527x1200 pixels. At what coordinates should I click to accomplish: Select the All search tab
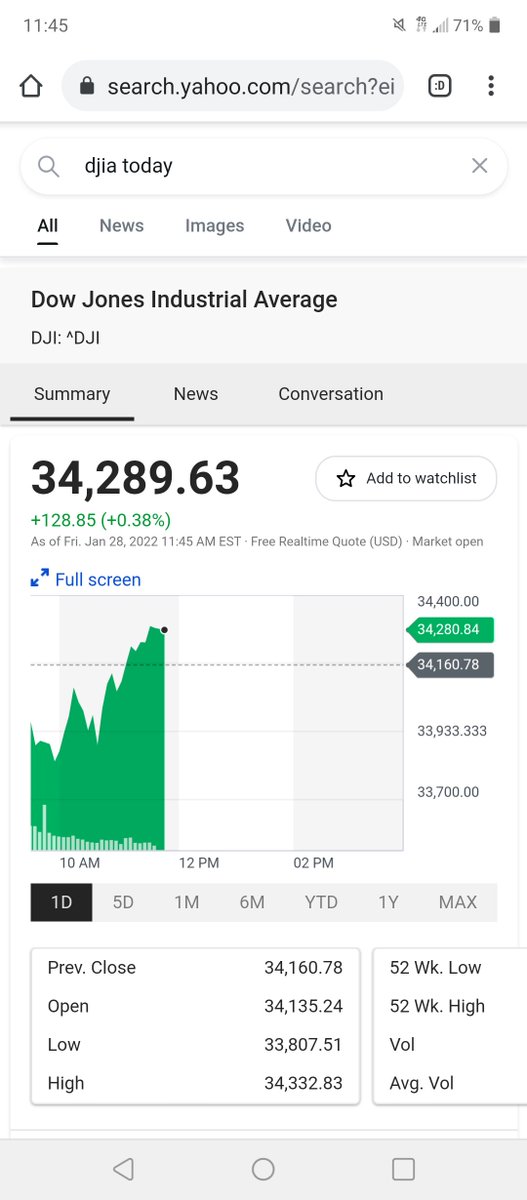[x=48, y=226]
